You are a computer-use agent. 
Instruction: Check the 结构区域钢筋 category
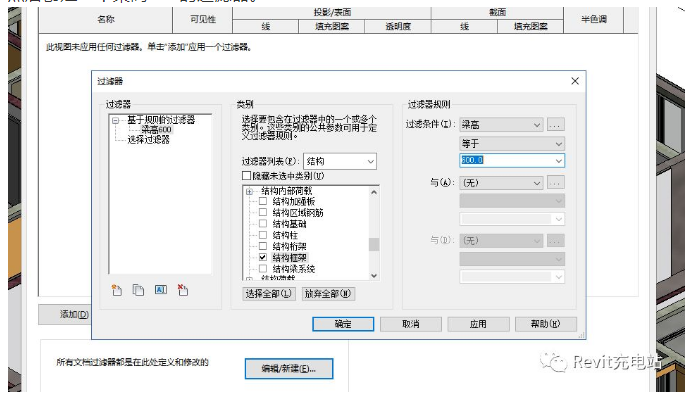coord(263,212)
